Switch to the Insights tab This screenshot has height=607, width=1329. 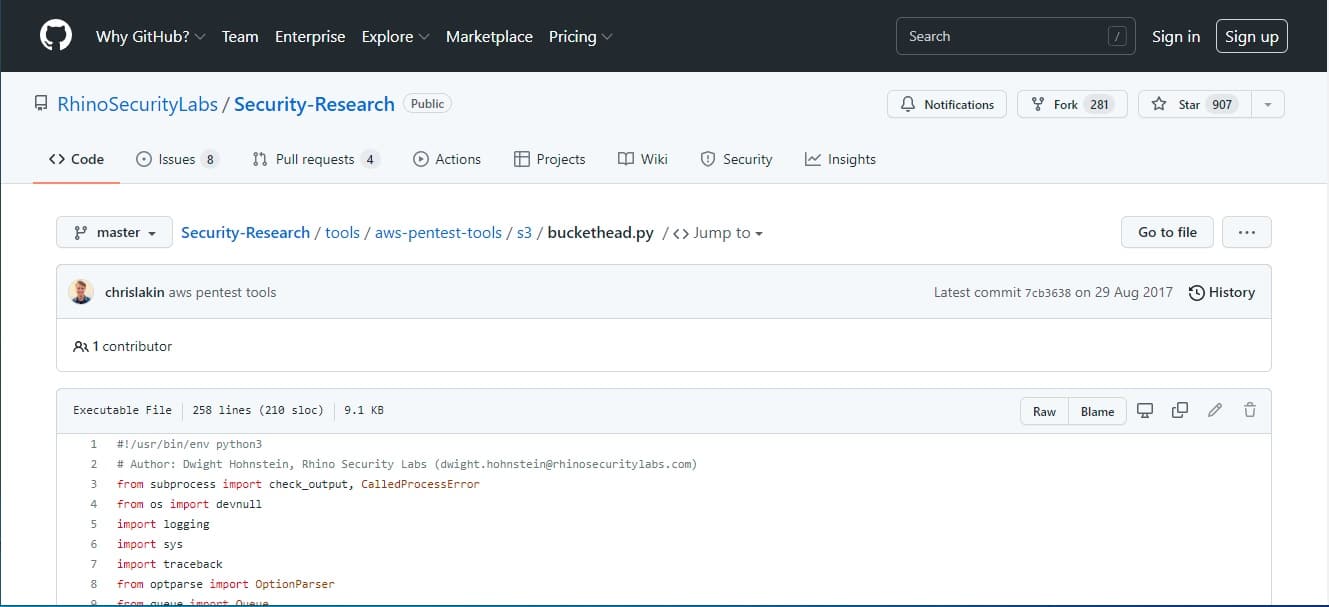(x=840, y=159)
